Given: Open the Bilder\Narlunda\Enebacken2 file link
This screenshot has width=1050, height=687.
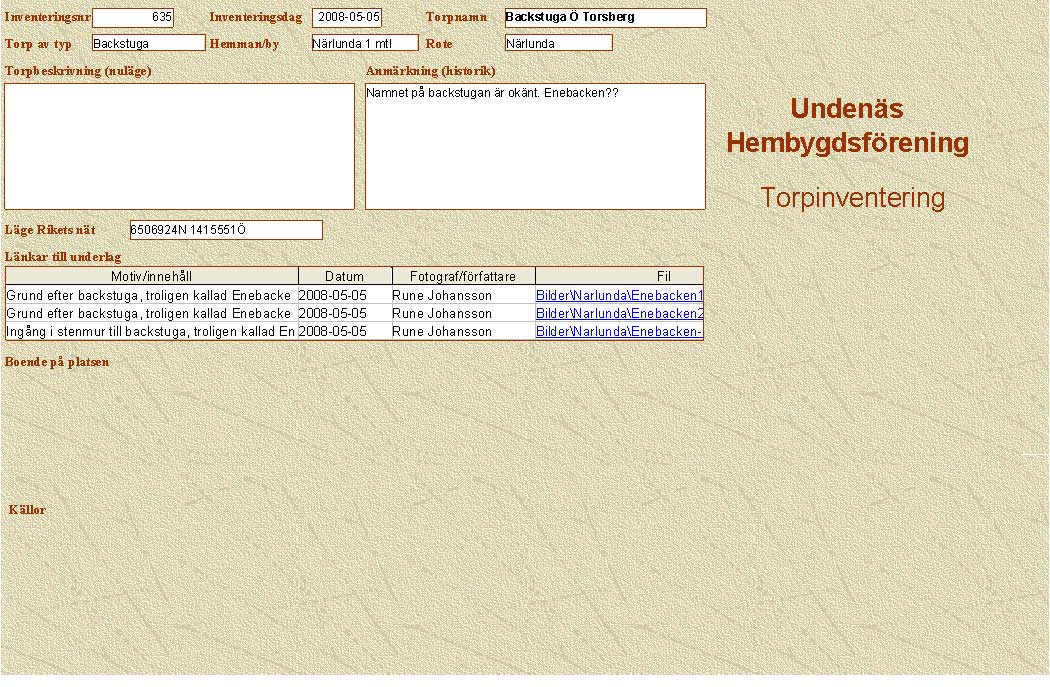Looking at the screenshot, I should tap(619, 314).
